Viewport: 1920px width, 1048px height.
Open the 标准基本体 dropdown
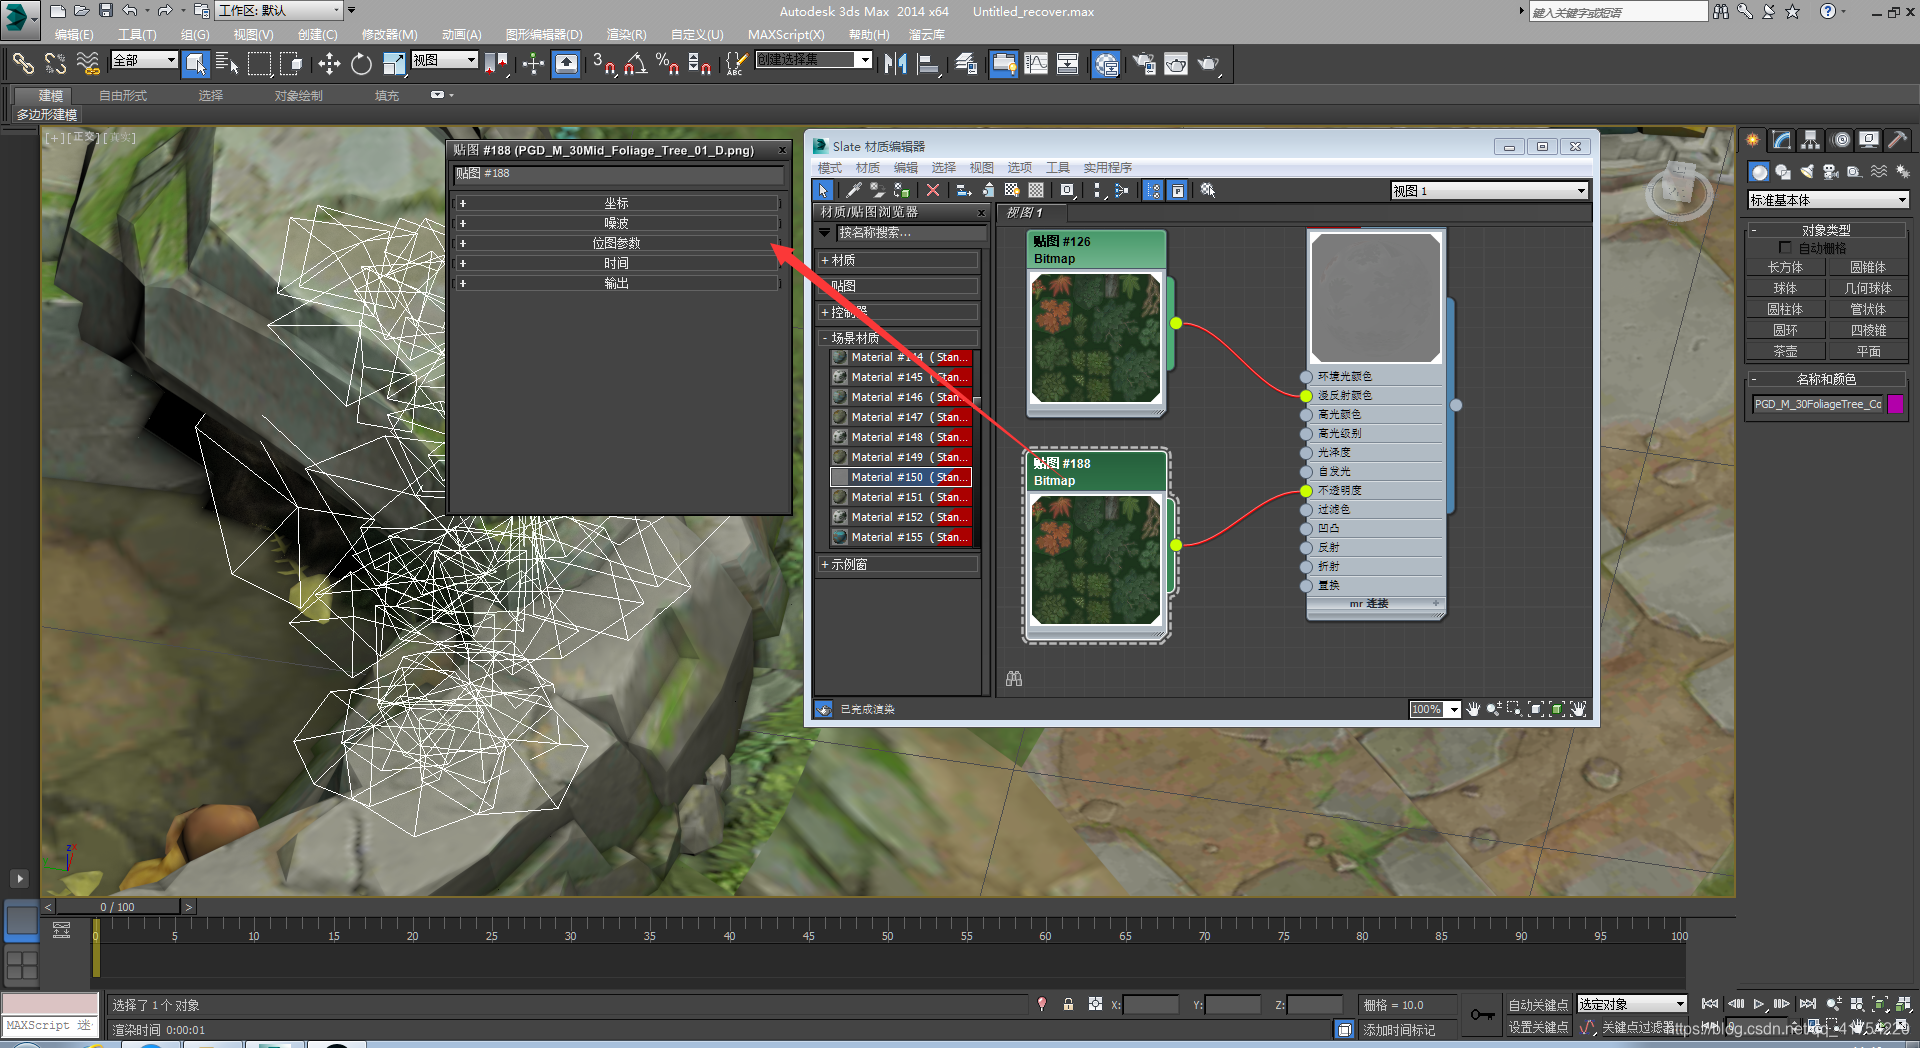pos(1827,200)
